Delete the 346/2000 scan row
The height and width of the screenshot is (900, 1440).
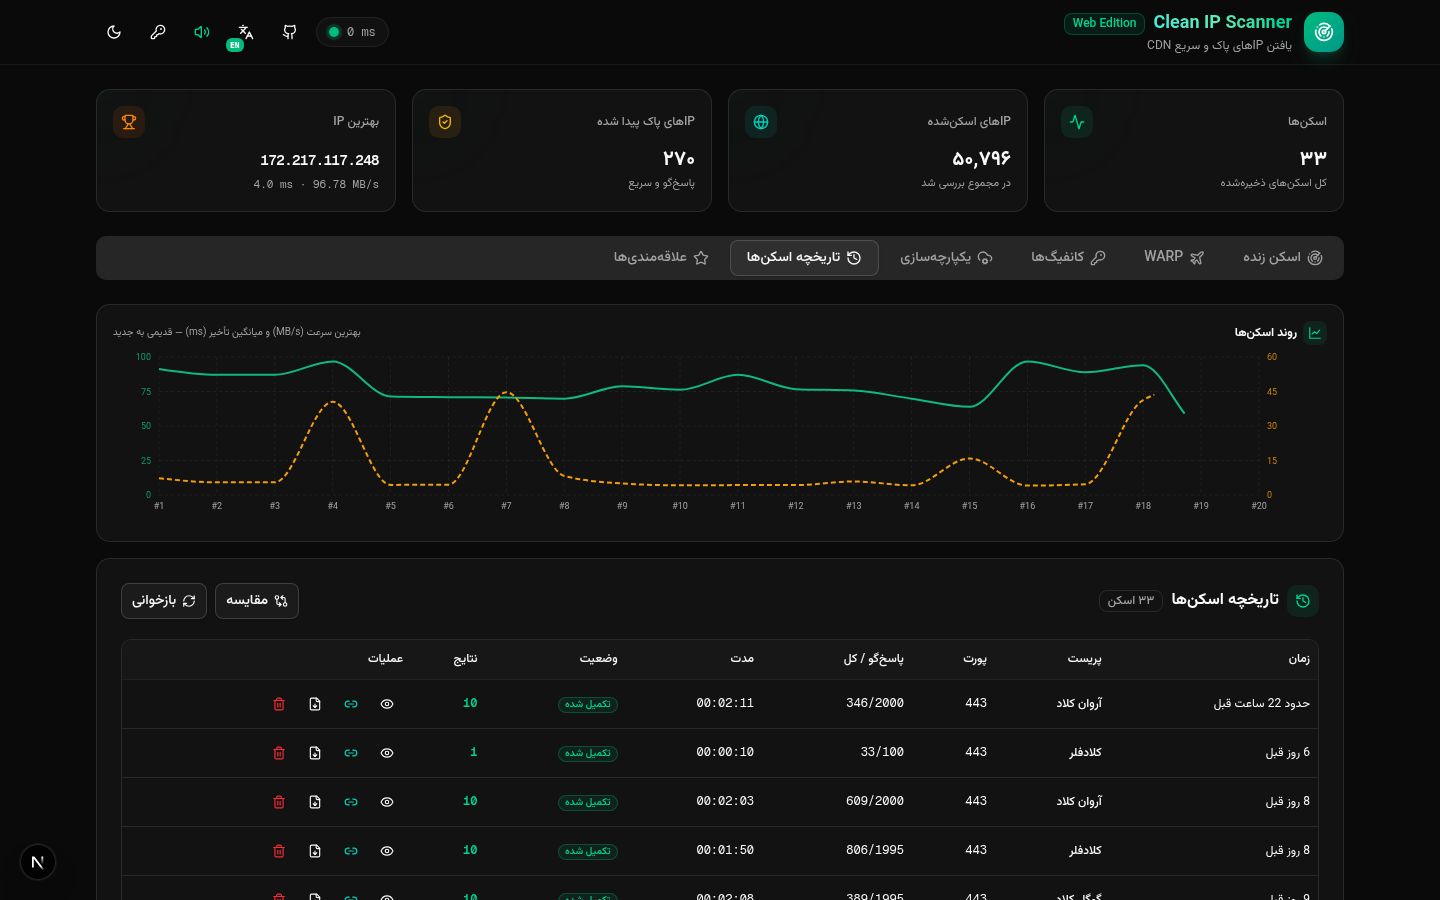pyautogui.click(x=279, y=704)
